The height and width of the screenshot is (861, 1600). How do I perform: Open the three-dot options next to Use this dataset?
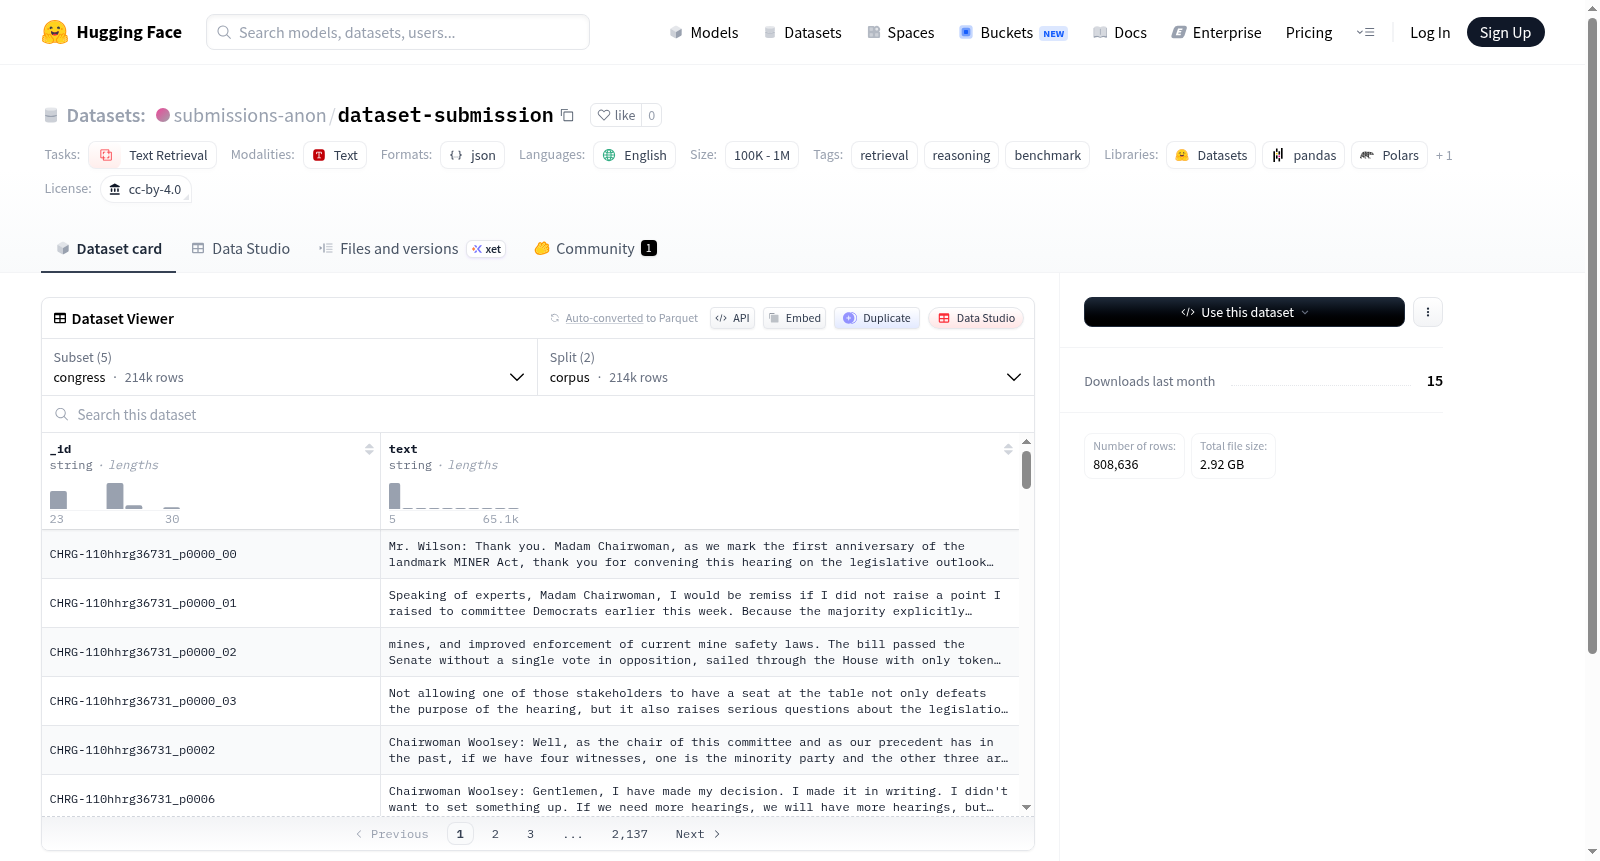point(1427,312)
